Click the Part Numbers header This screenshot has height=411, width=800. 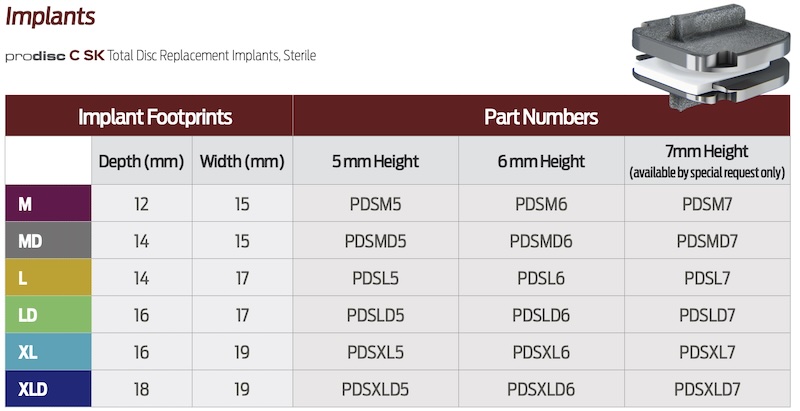pyautogui.click(x=541, y=116)
